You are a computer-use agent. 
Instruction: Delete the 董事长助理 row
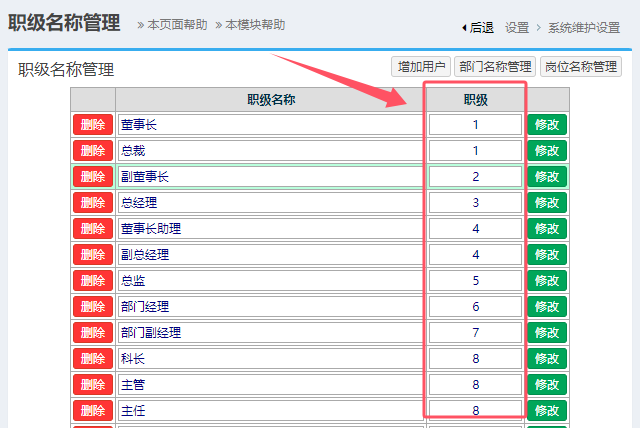(x=92, y=229)
